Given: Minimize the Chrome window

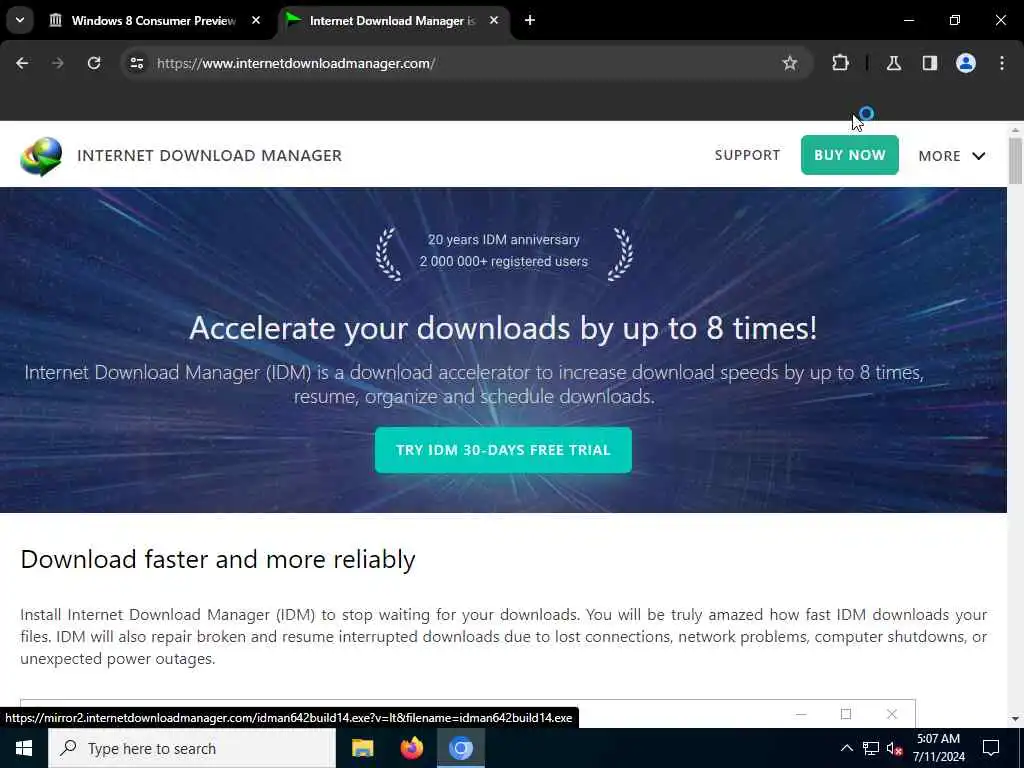Looking at the screenshot, I should pyautogui.click(x=908, y=20).
